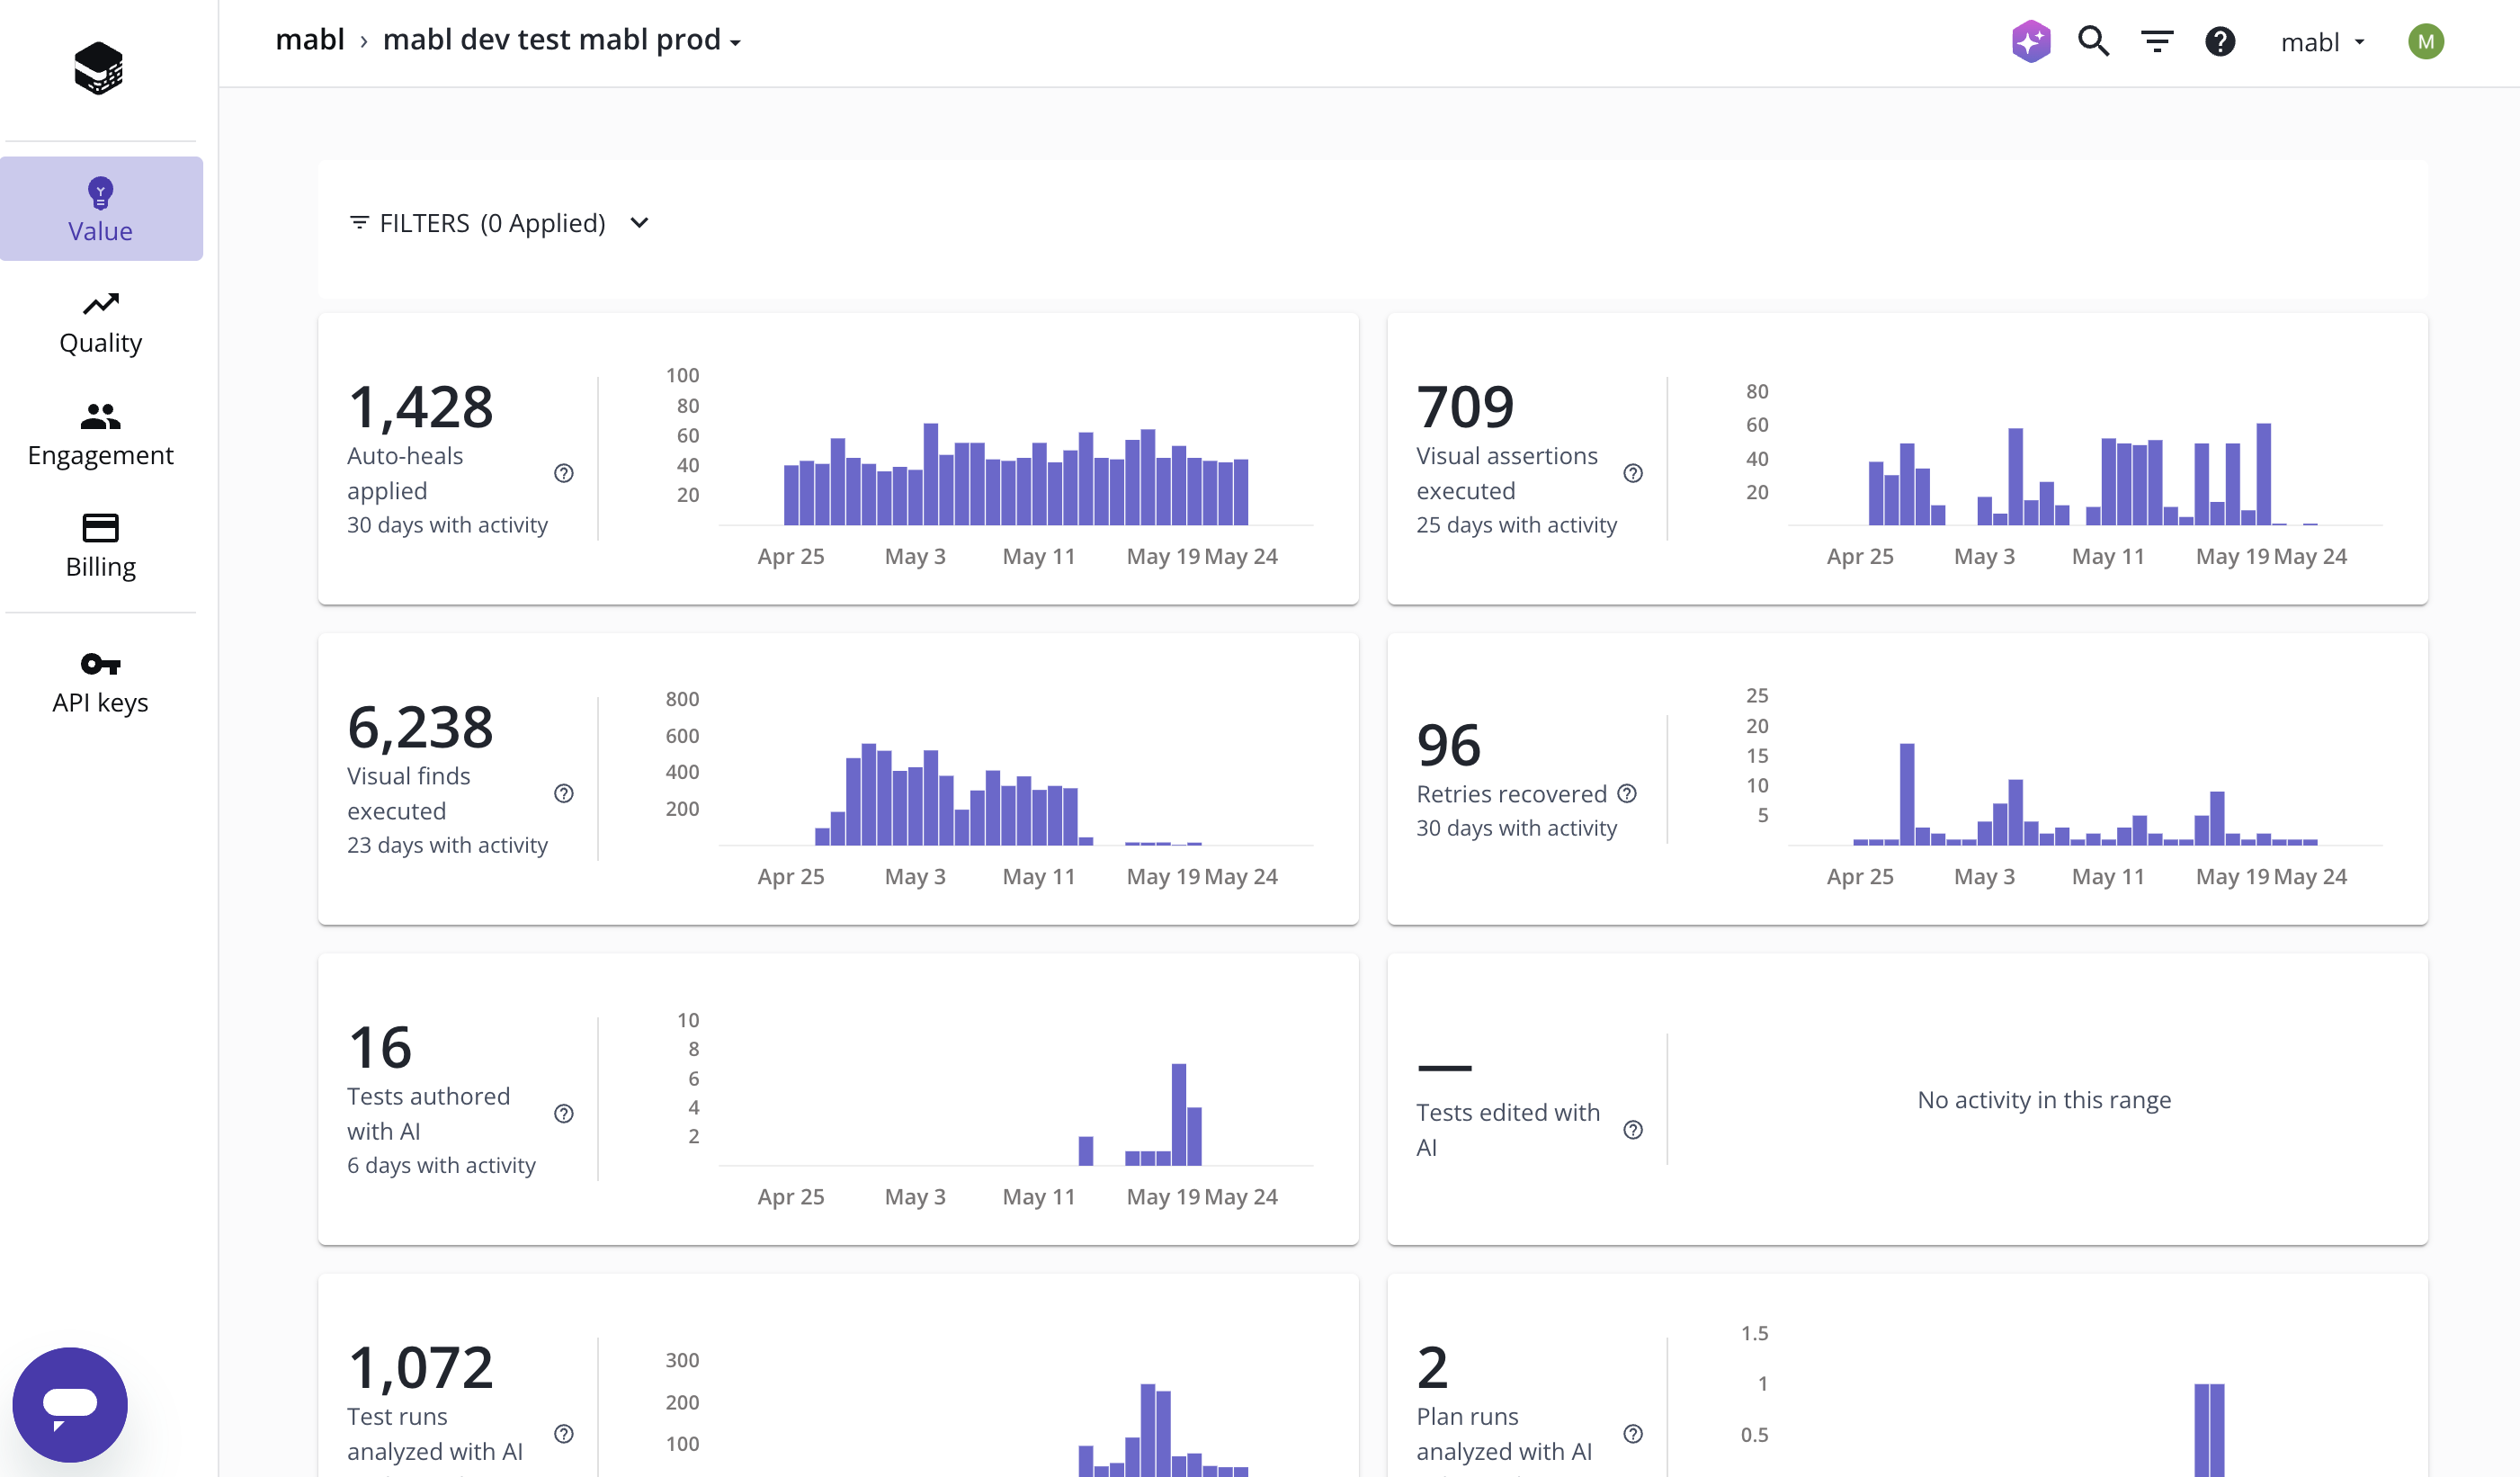The width and height of the screenshot is (2520, 1477).
Task: Open the Value section lightbulb icon
Action: 100,192
